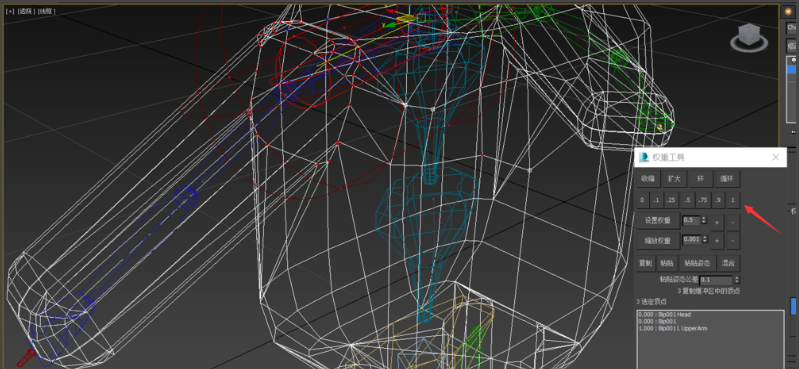Screen dimensions: 799x369
Task: Apply the .75 weight preset
Action: [703, 200]
